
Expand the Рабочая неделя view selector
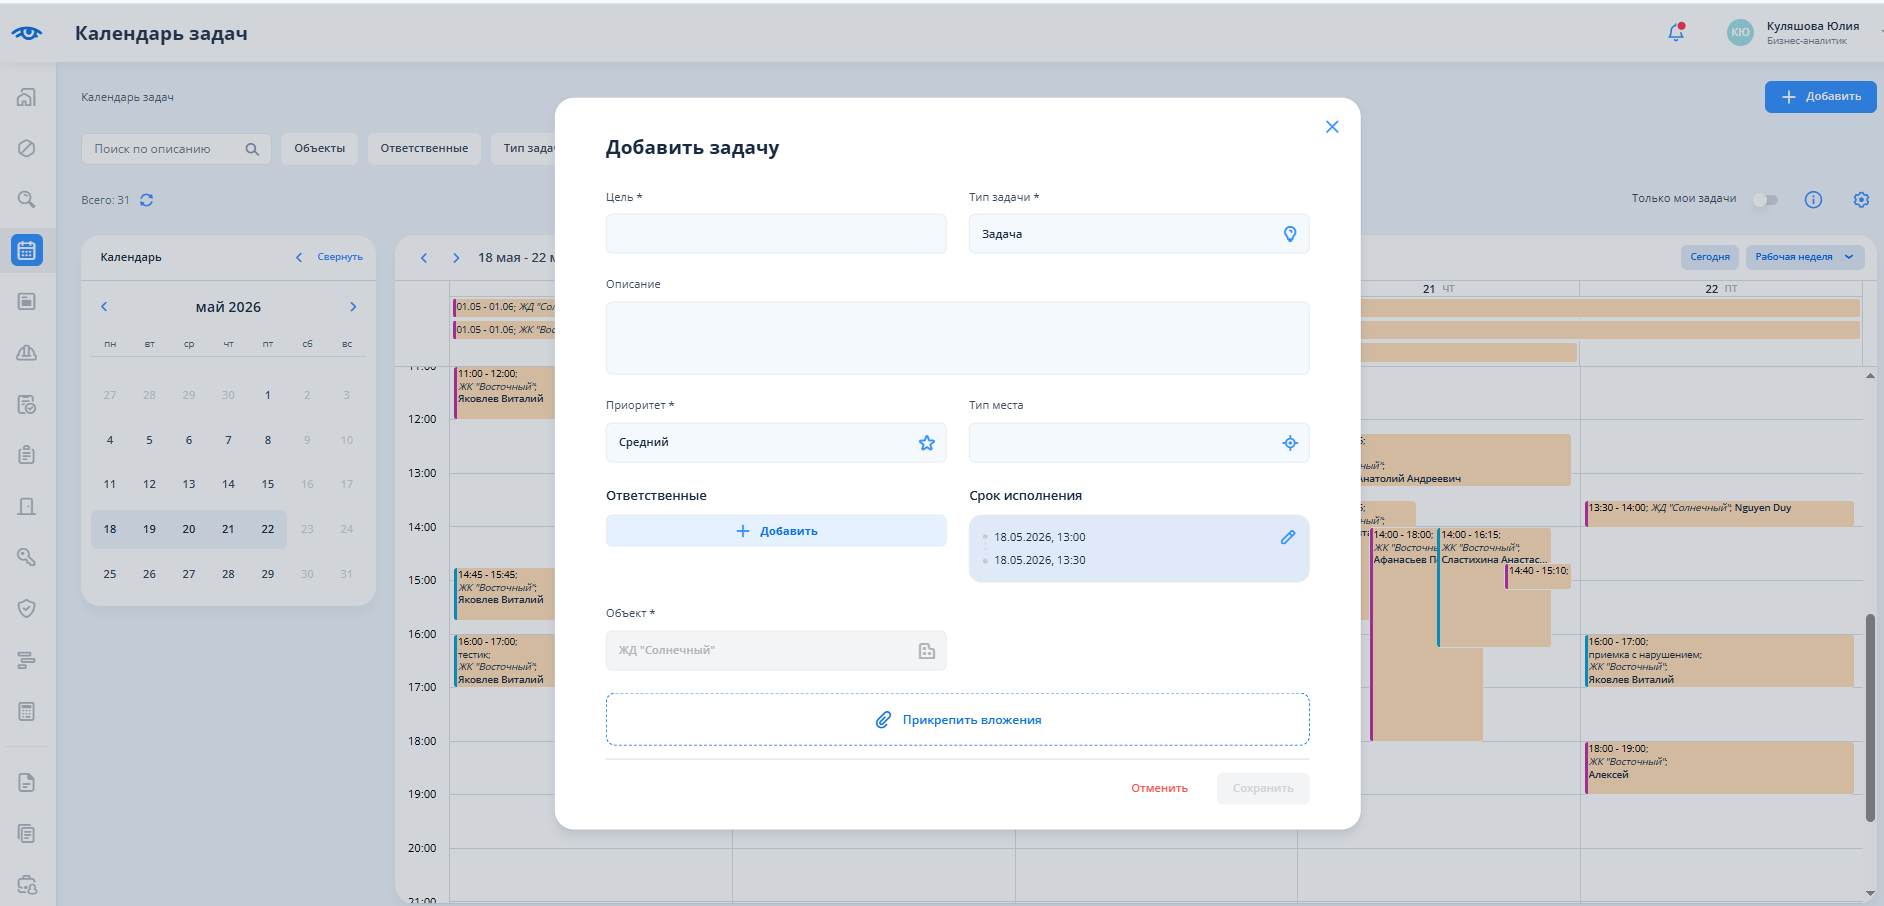coord(1805,257)
